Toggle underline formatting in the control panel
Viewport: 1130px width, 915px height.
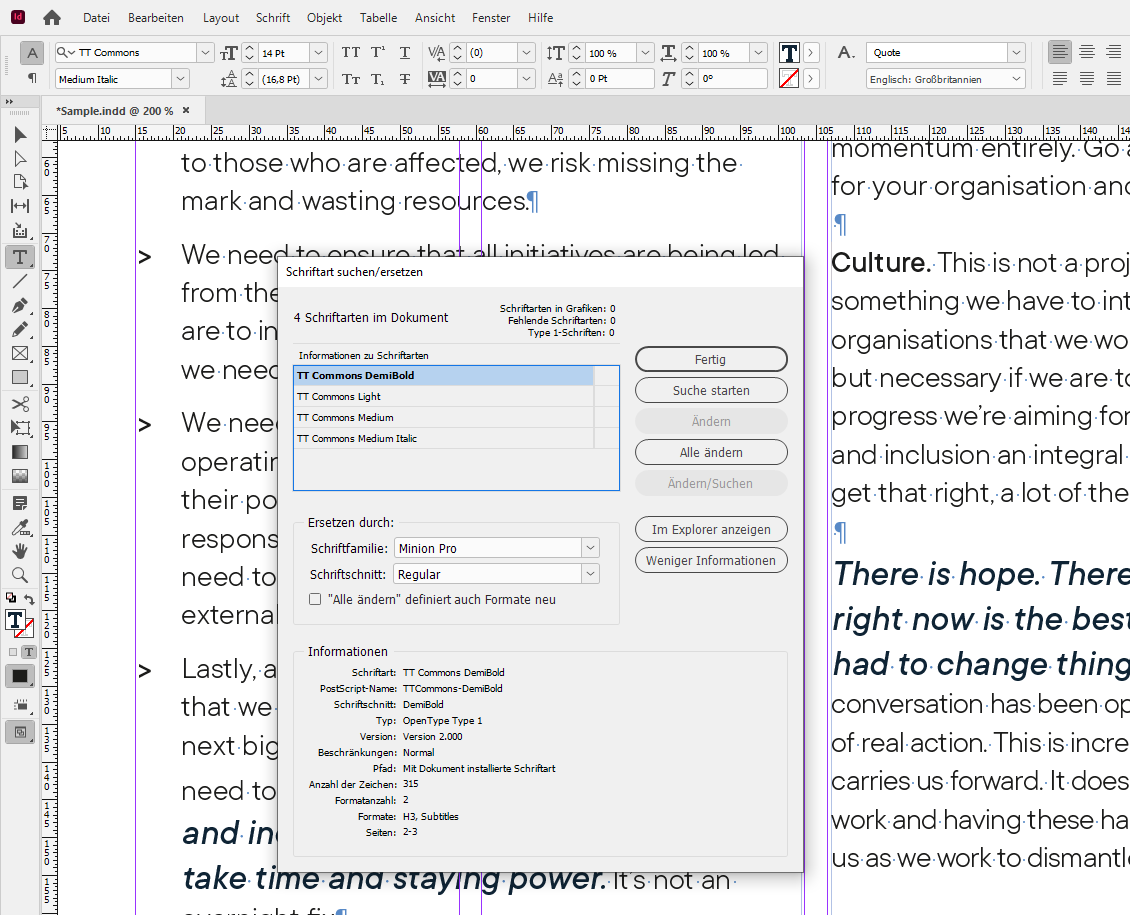point(404,52)
